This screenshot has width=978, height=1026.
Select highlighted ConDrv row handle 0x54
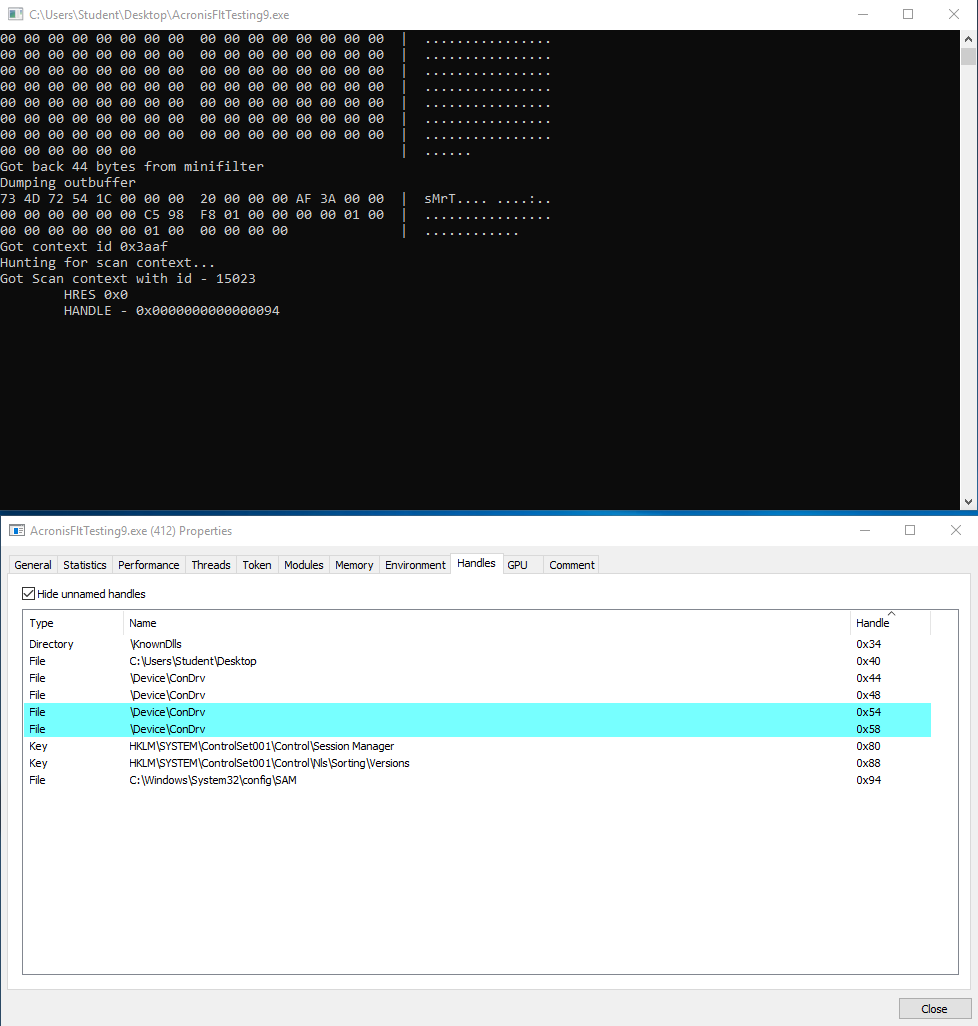[478, 712]
